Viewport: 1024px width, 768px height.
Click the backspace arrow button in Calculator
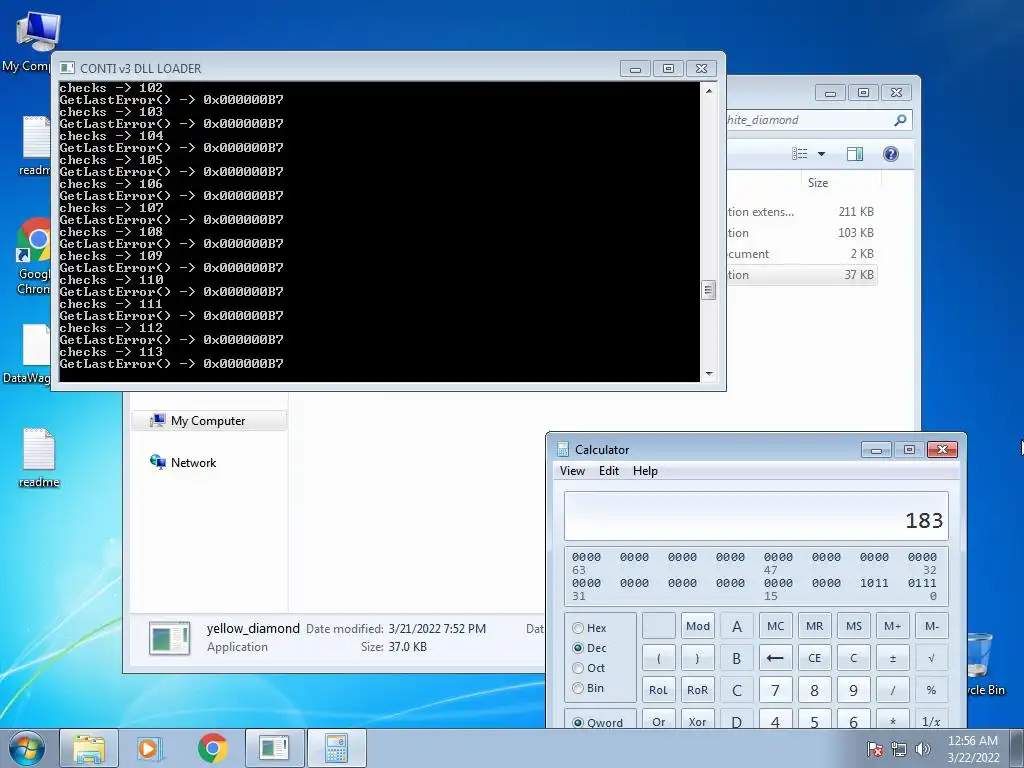[776, 658]
